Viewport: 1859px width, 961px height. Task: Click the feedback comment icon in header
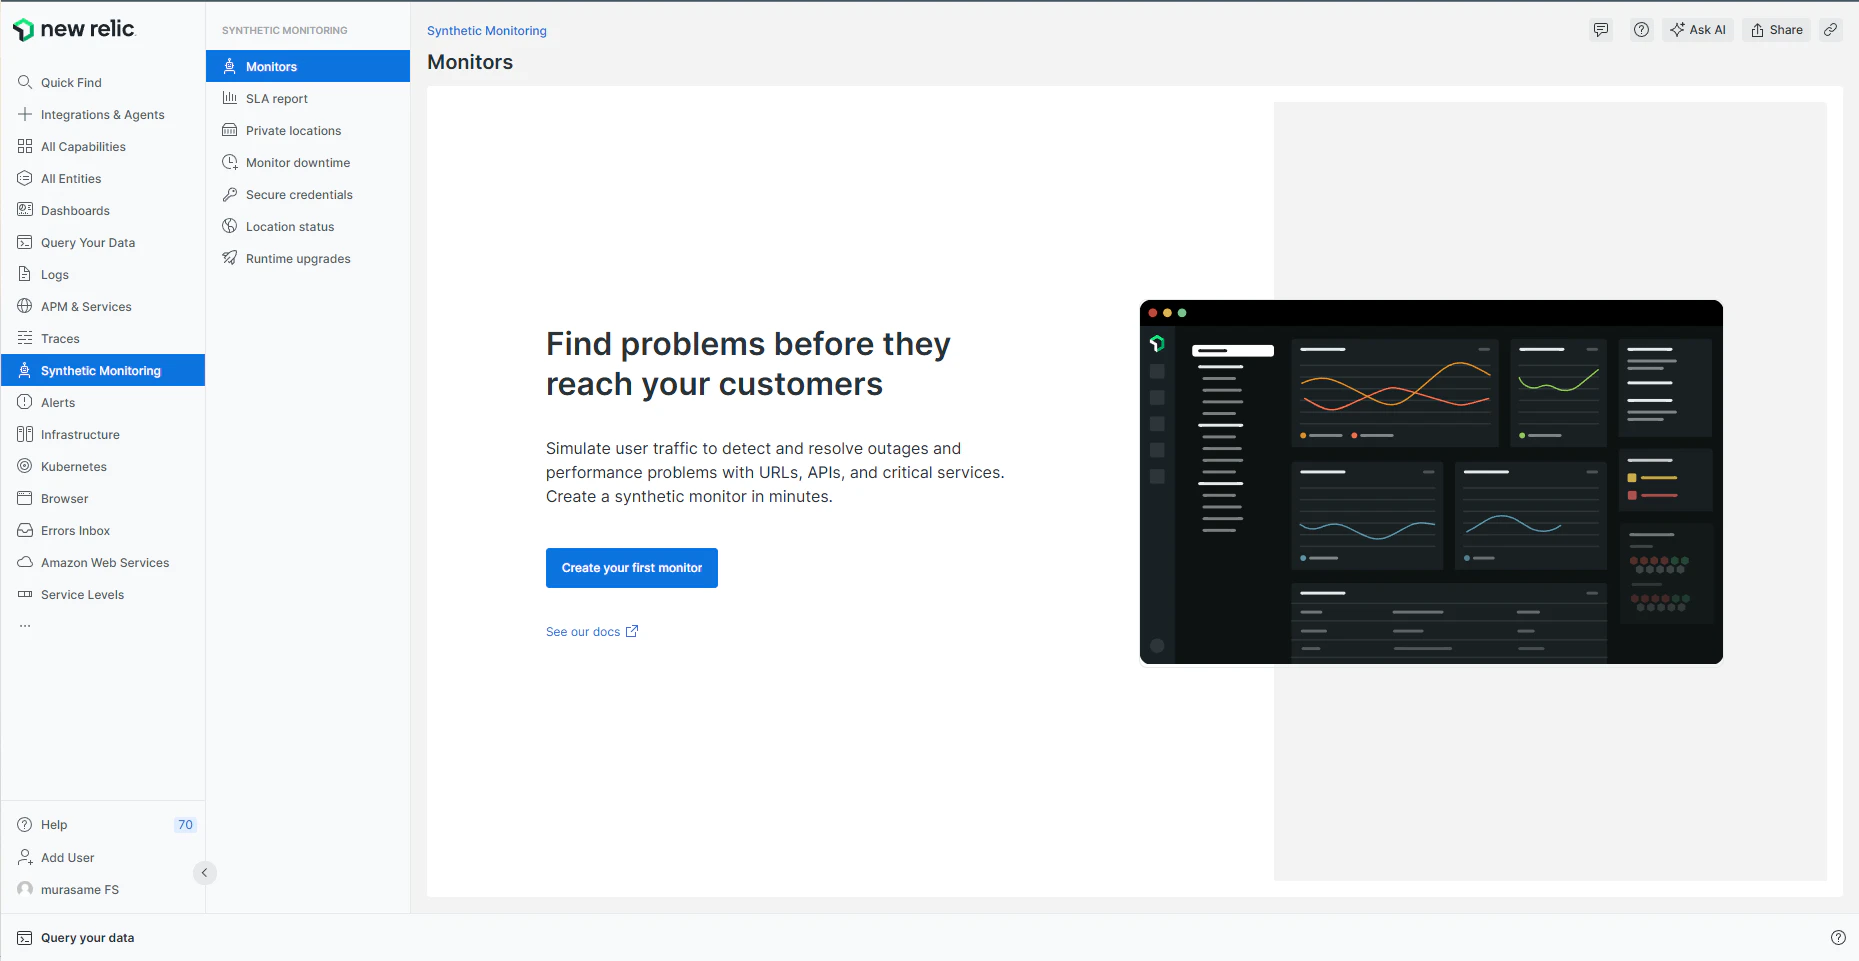point(1601,30)
